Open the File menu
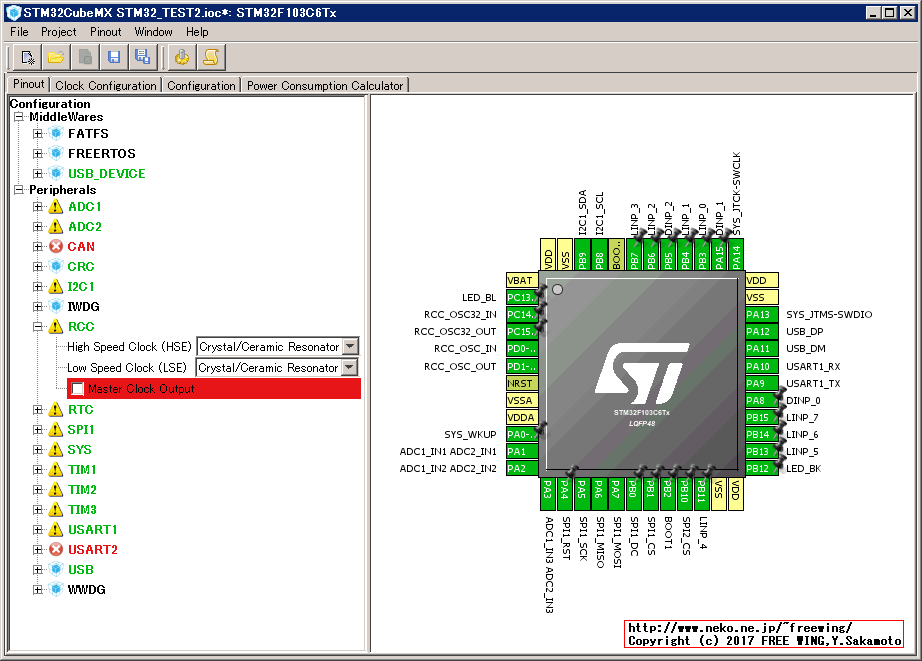 pyautogui.click(x=19, y=32)
